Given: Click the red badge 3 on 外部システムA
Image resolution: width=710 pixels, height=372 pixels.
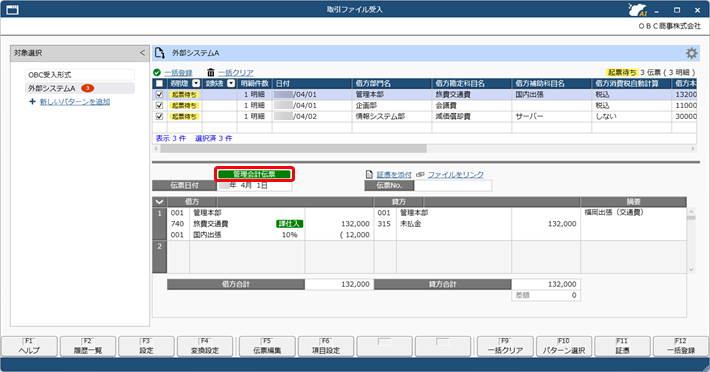Looking at the screenshot, I should click(87, 88).
